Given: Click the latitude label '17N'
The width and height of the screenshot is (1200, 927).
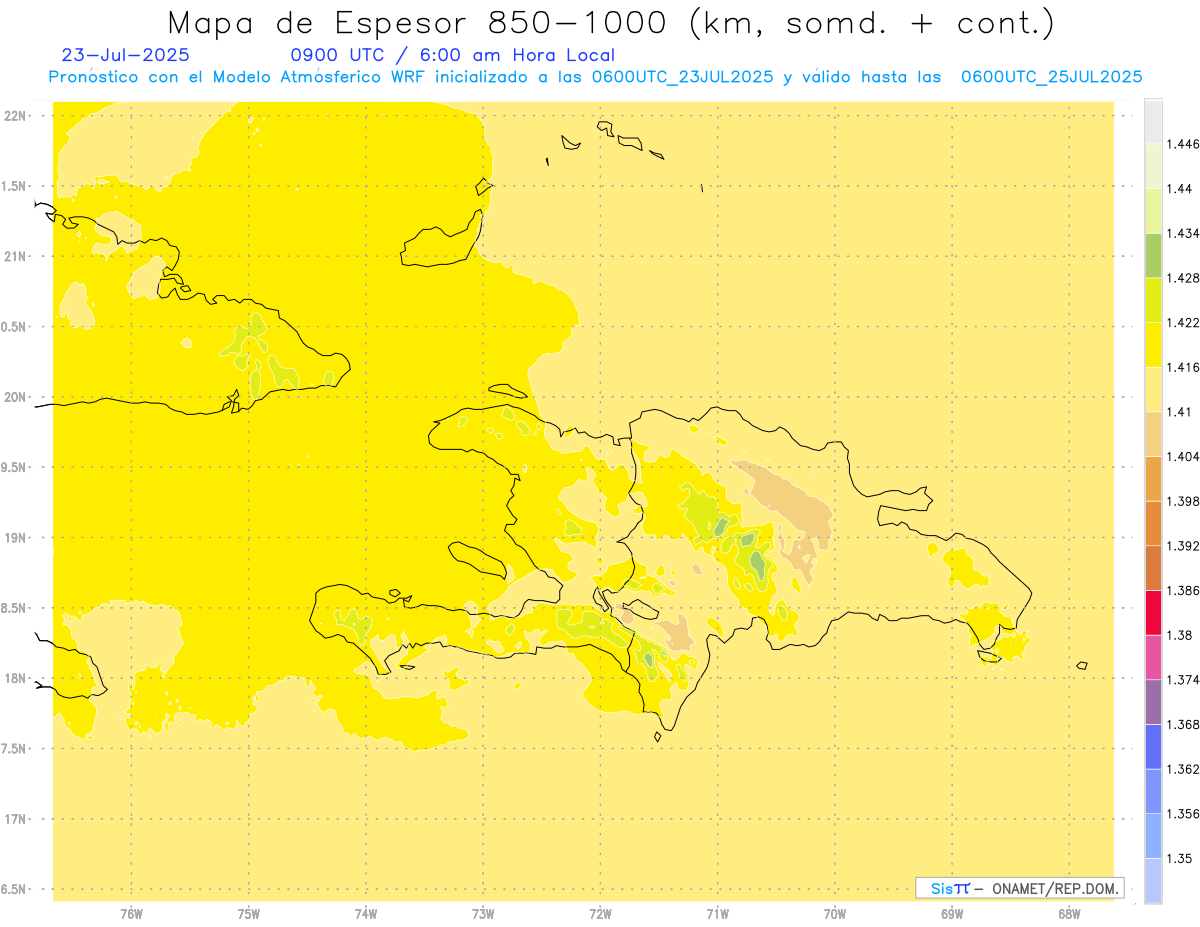Looking at the screenshot, I should 15,819.
